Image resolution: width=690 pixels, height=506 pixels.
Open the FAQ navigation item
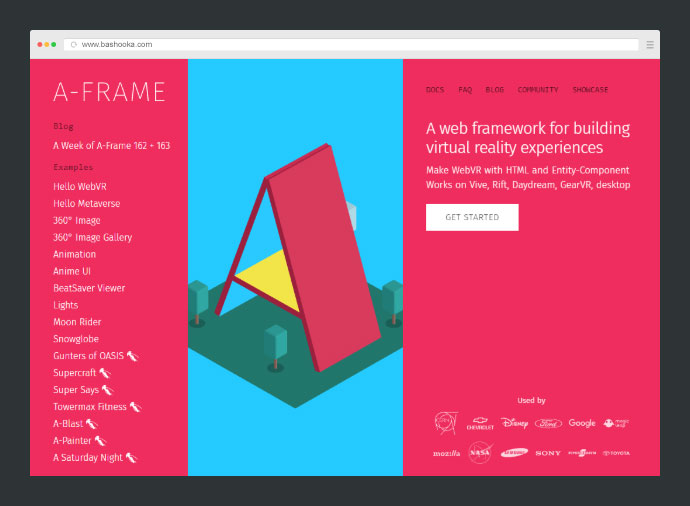(465, 90)
